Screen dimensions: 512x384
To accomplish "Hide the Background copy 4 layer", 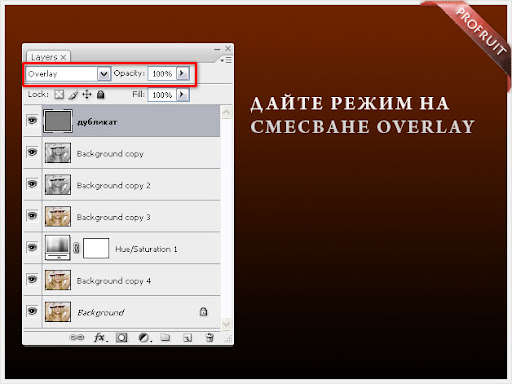I will pyautogui.click(x=32, y=279).
